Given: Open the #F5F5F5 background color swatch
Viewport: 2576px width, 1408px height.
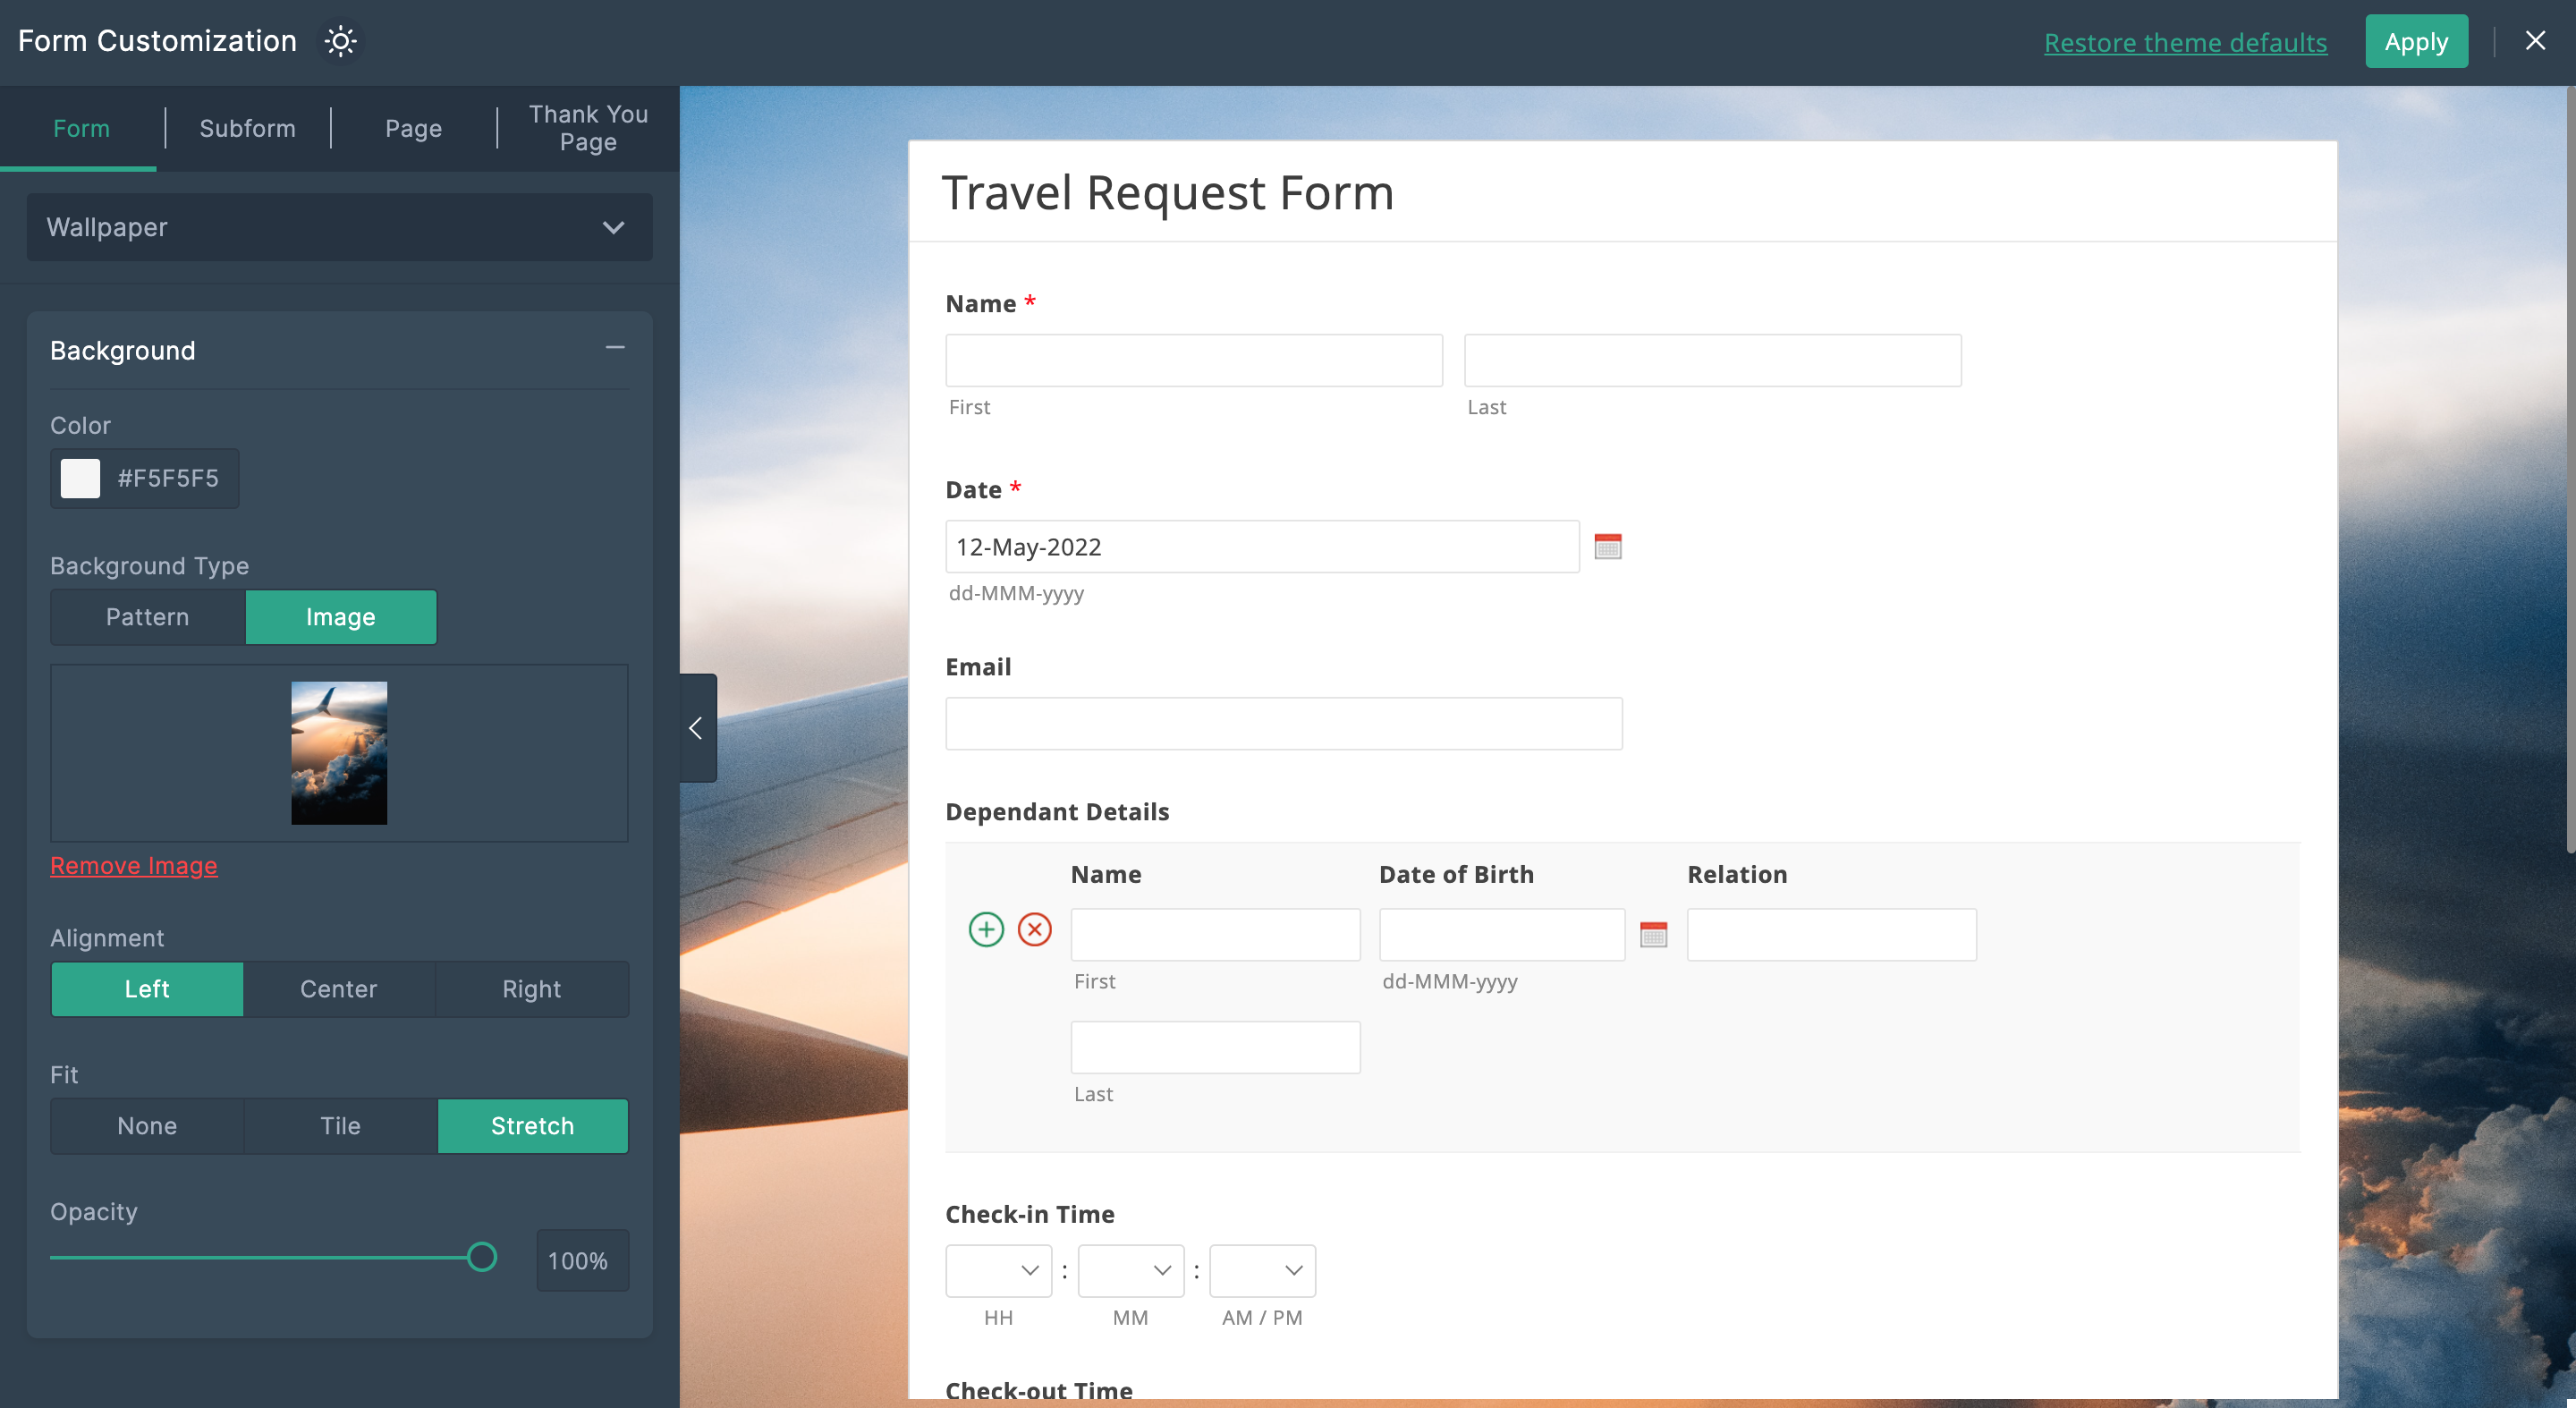Looking at the screenshot, I should [80, 478].
